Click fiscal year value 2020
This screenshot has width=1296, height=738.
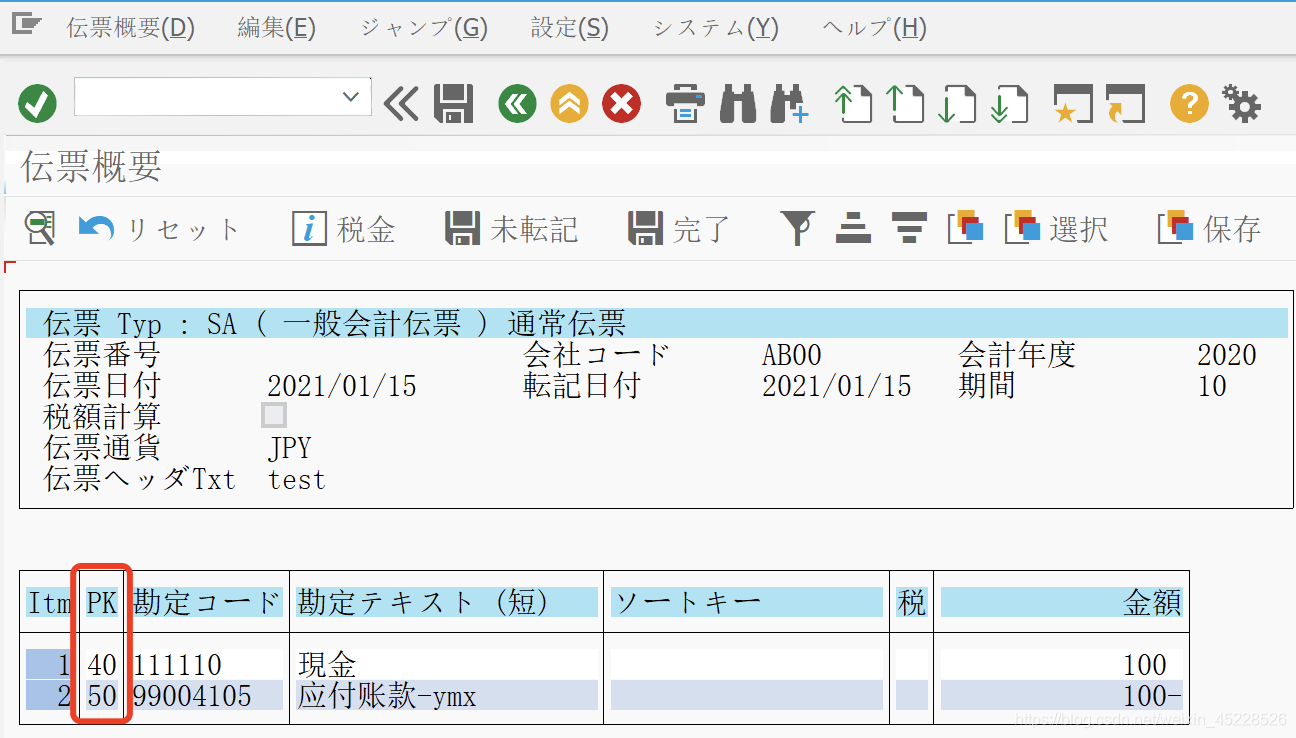point(1227,355)
